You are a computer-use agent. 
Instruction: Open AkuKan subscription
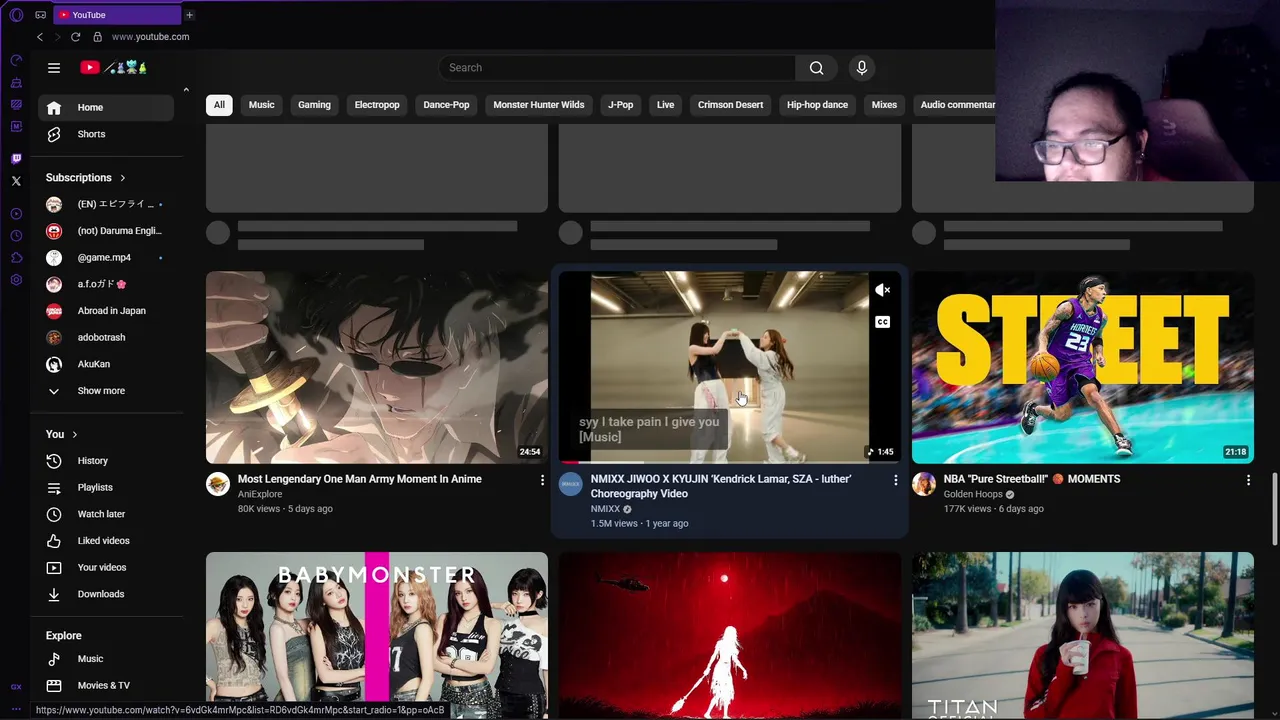[106, 364]
